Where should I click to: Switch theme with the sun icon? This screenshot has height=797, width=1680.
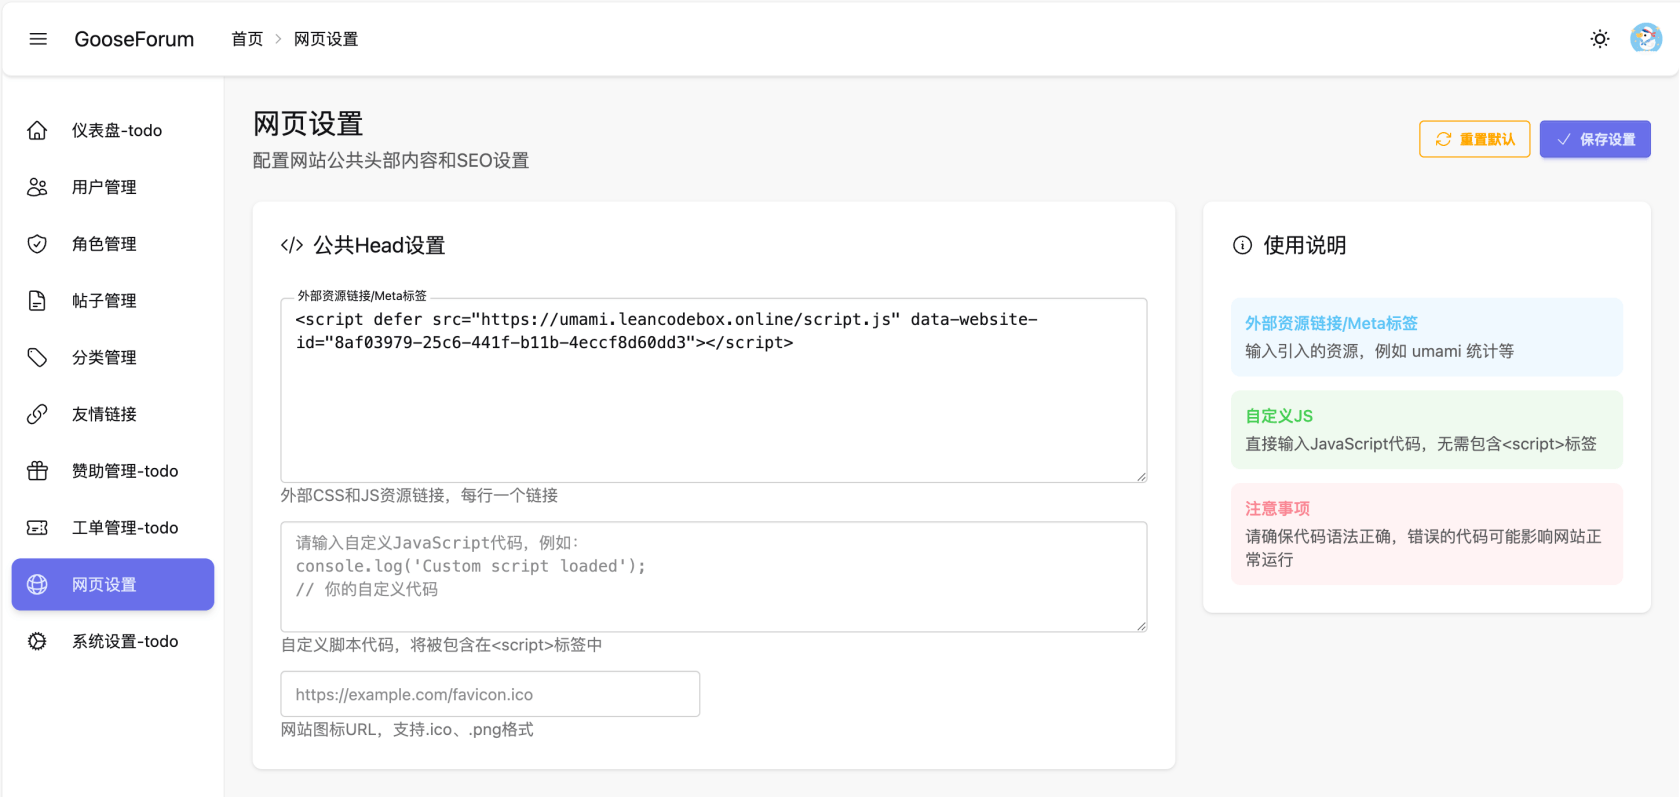pos(1600,39)
